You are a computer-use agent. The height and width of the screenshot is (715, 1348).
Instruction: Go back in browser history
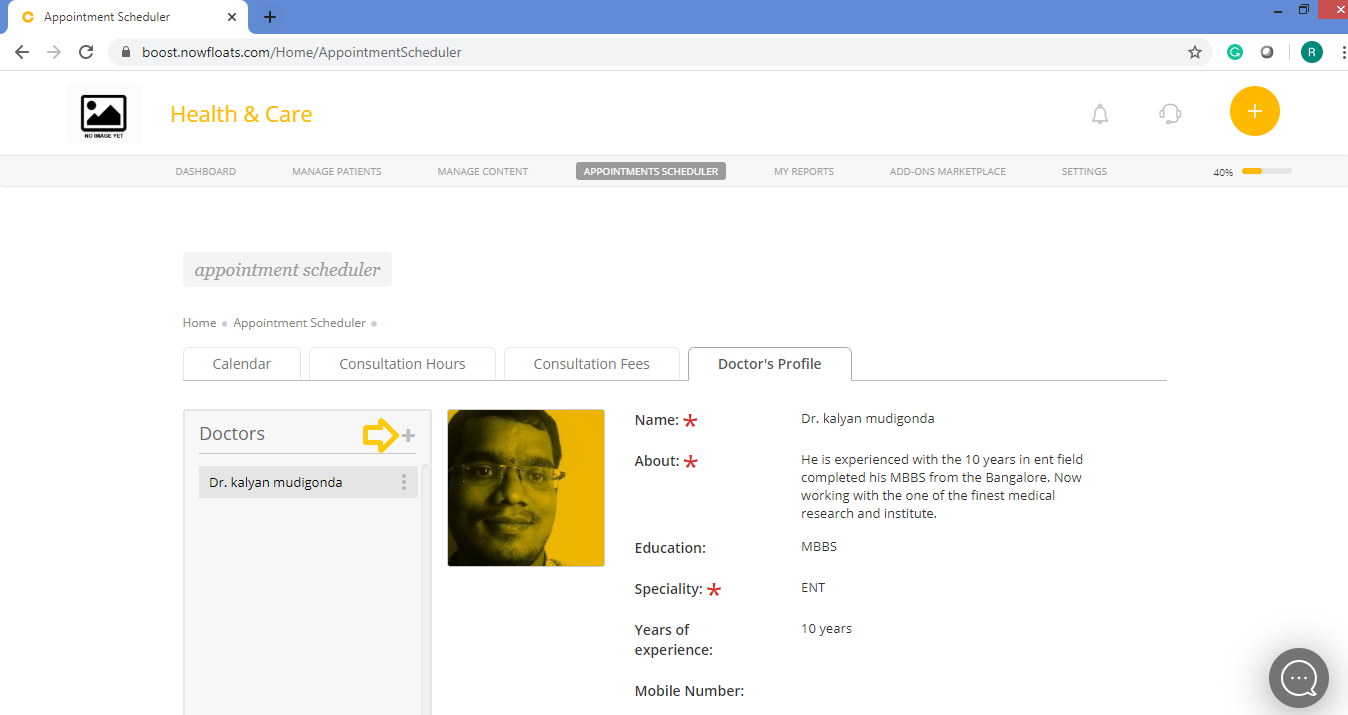click(x=22, y=52)
